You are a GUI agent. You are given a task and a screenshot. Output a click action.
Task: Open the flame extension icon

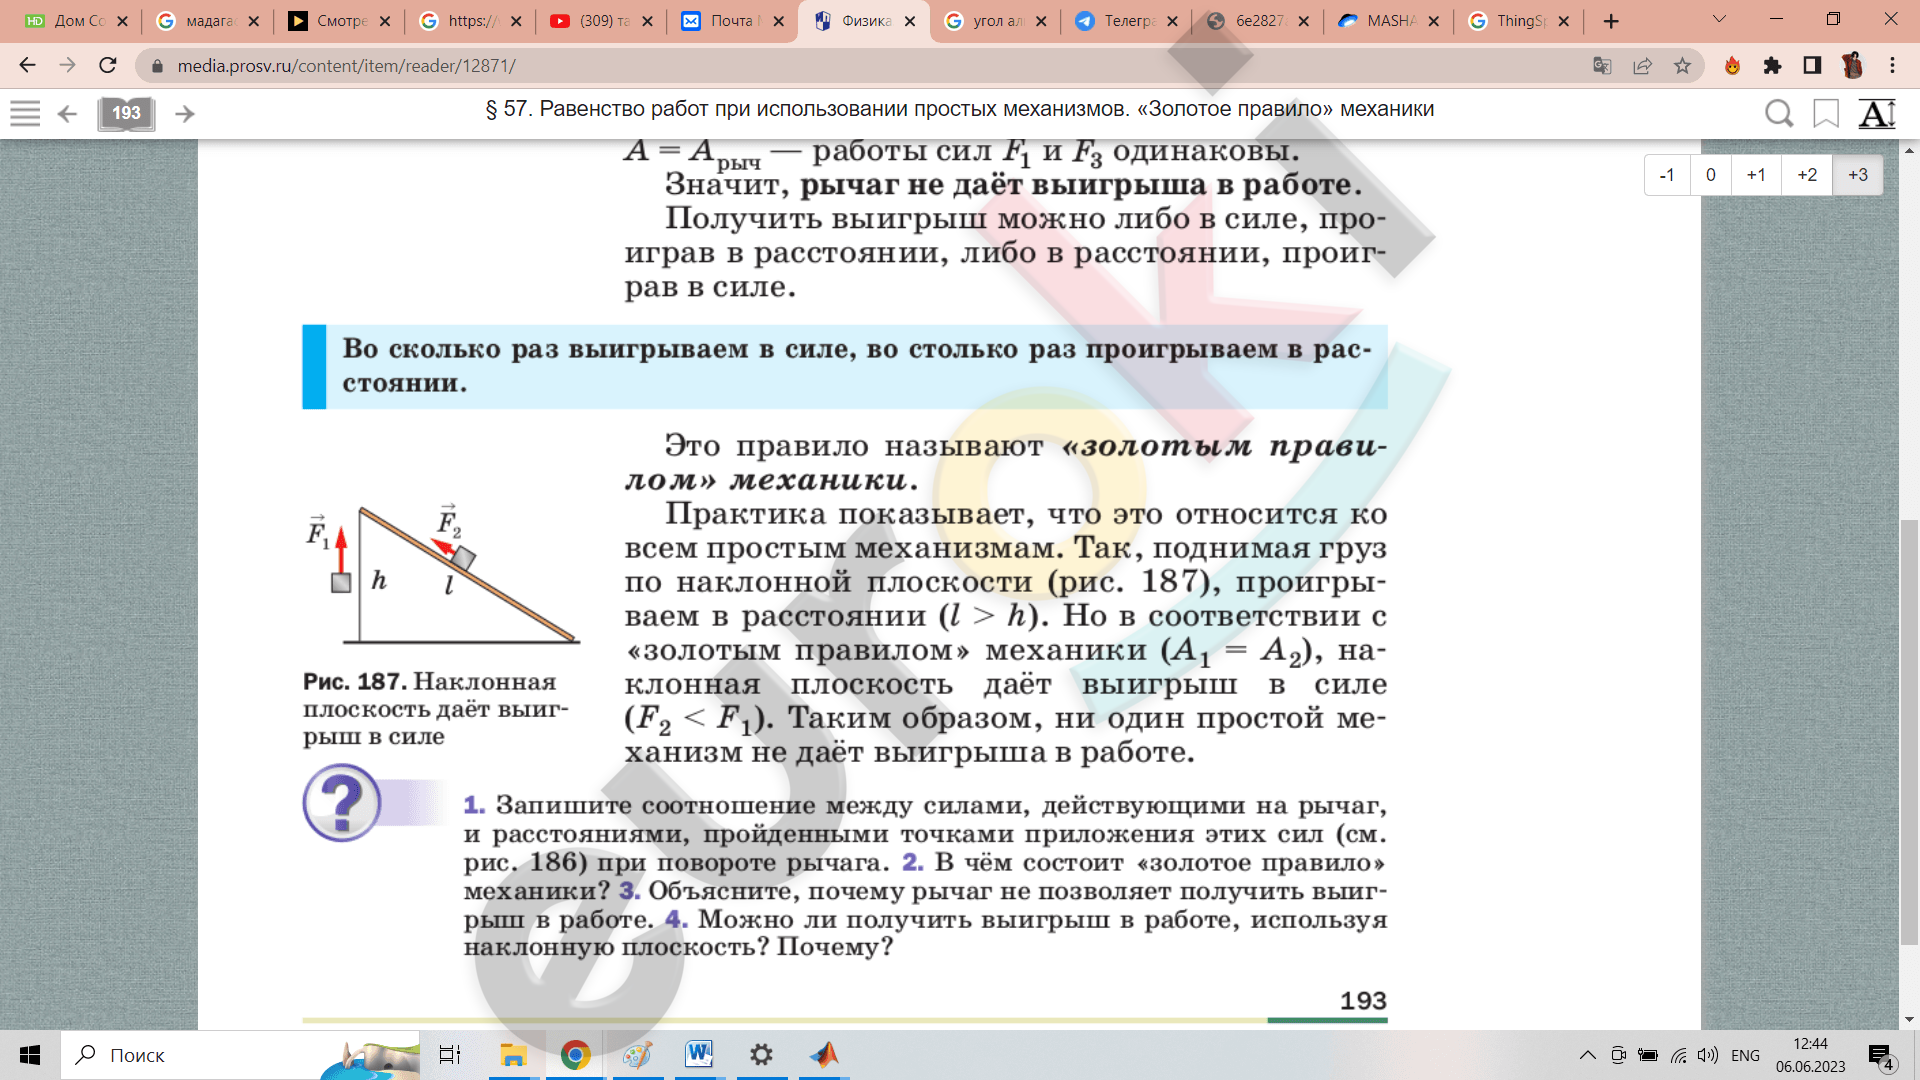tap(1733, 66)
